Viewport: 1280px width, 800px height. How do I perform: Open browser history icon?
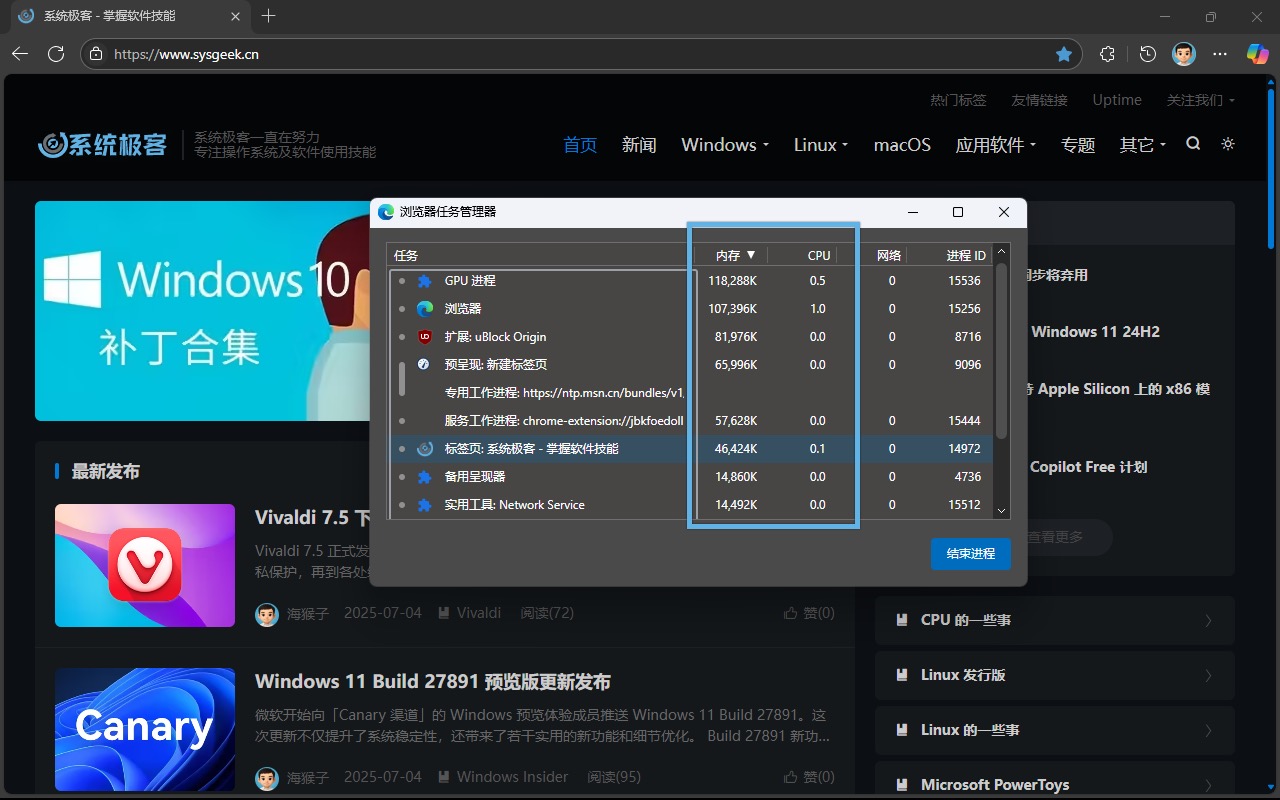(x=1148, y=54)
